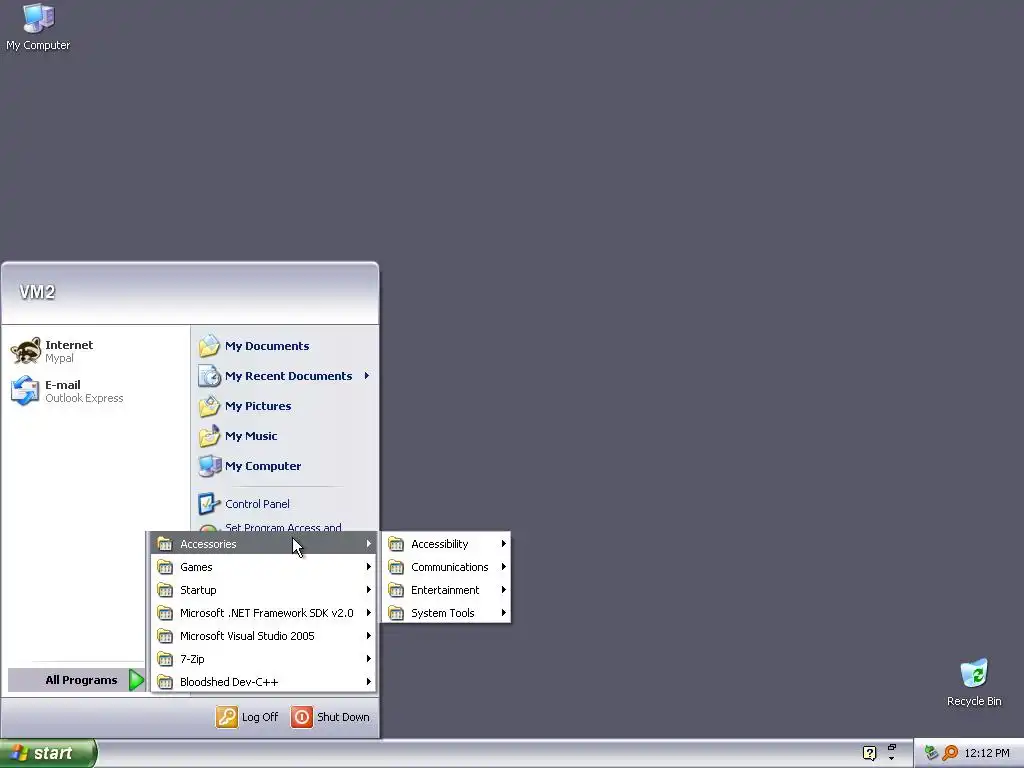This screenshot has height=768, width=1024.
Task: Open Microsoft Visual Studio 2005 folder
Action: [263, 636]
